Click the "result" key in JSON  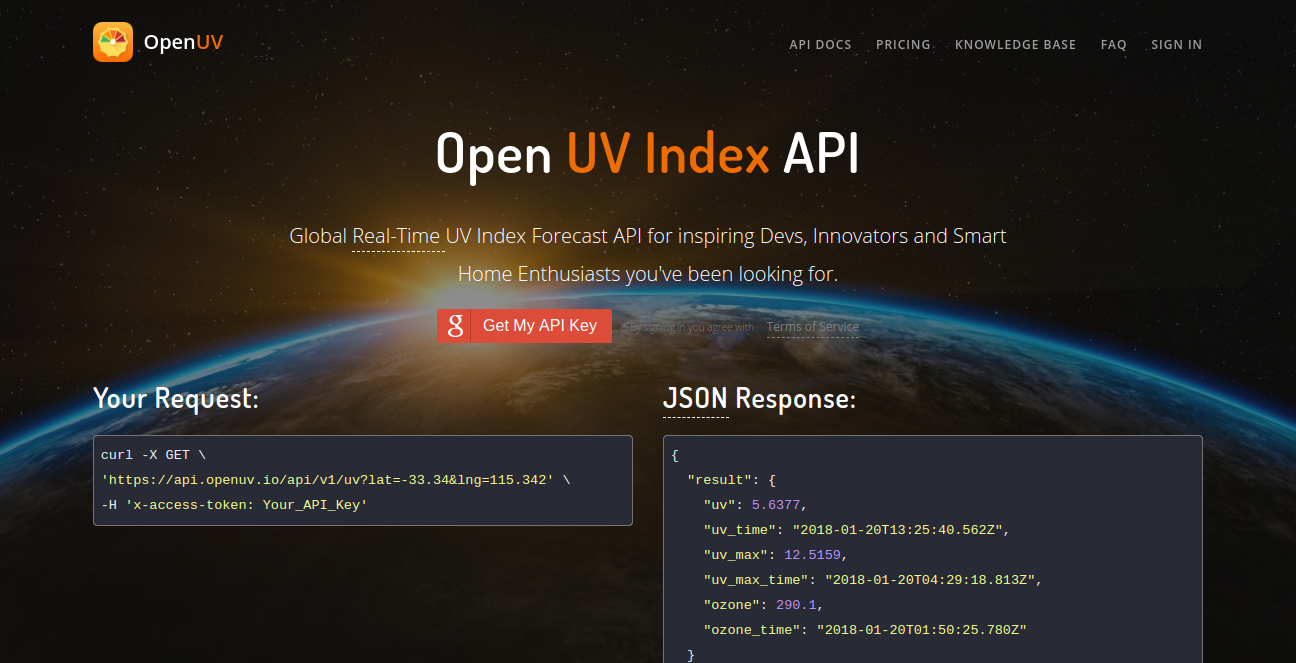click(x=719, y=480)
